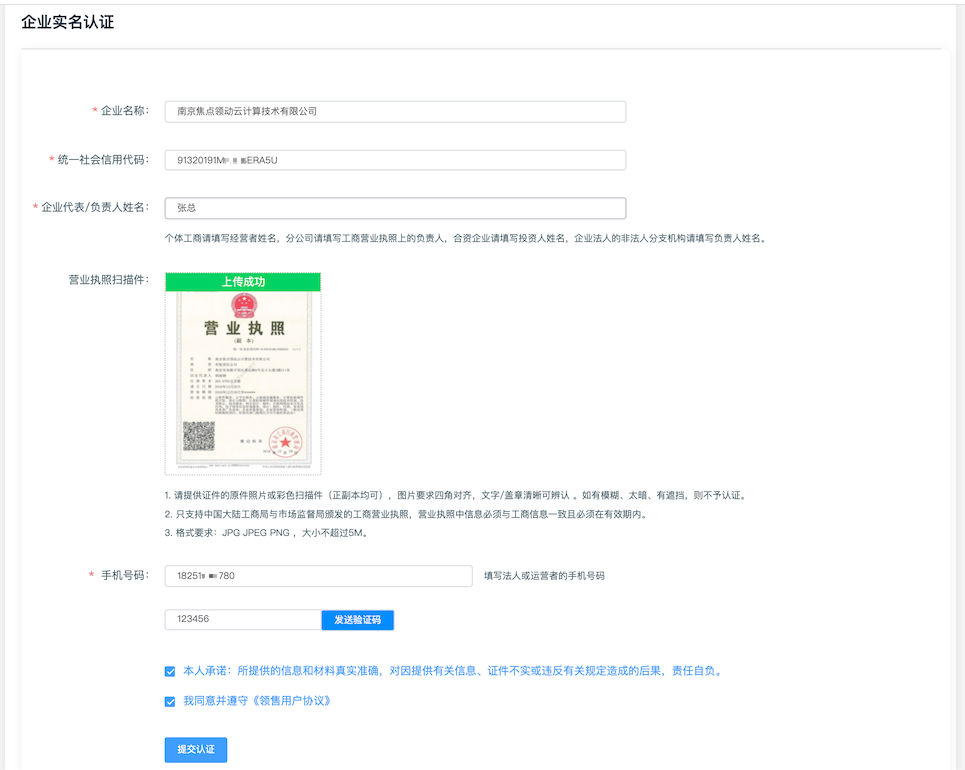Click the blue 发送验证码 button
This screenshot has height=770, width=965.
(357, 619)
